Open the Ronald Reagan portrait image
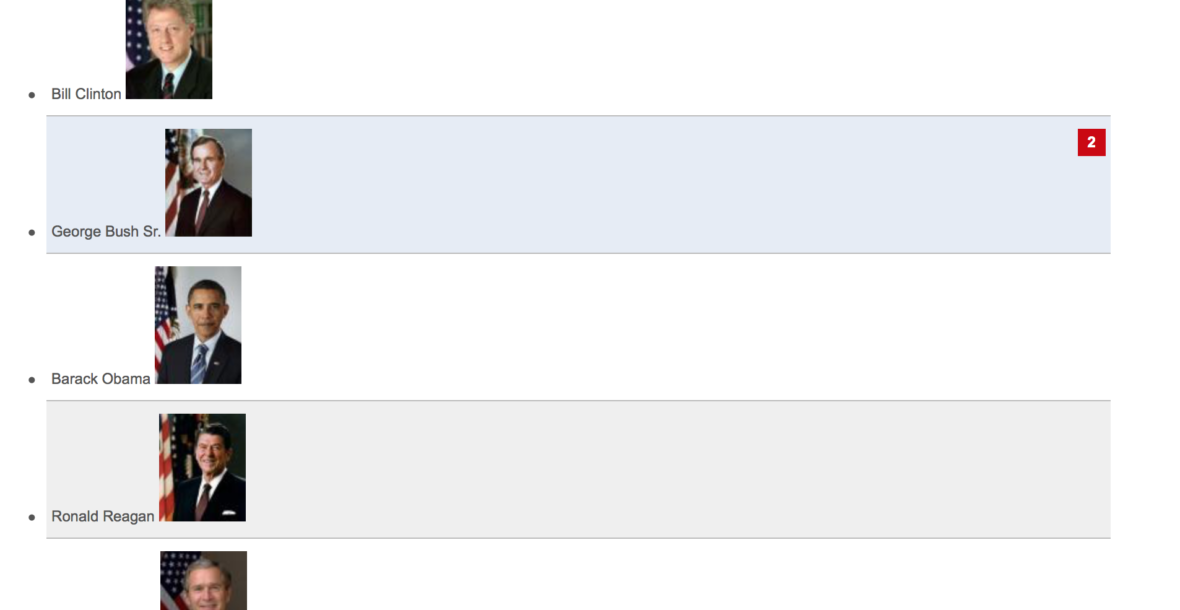The width and height of the screenshot is (1180, 610). click(x=202, y=467)
